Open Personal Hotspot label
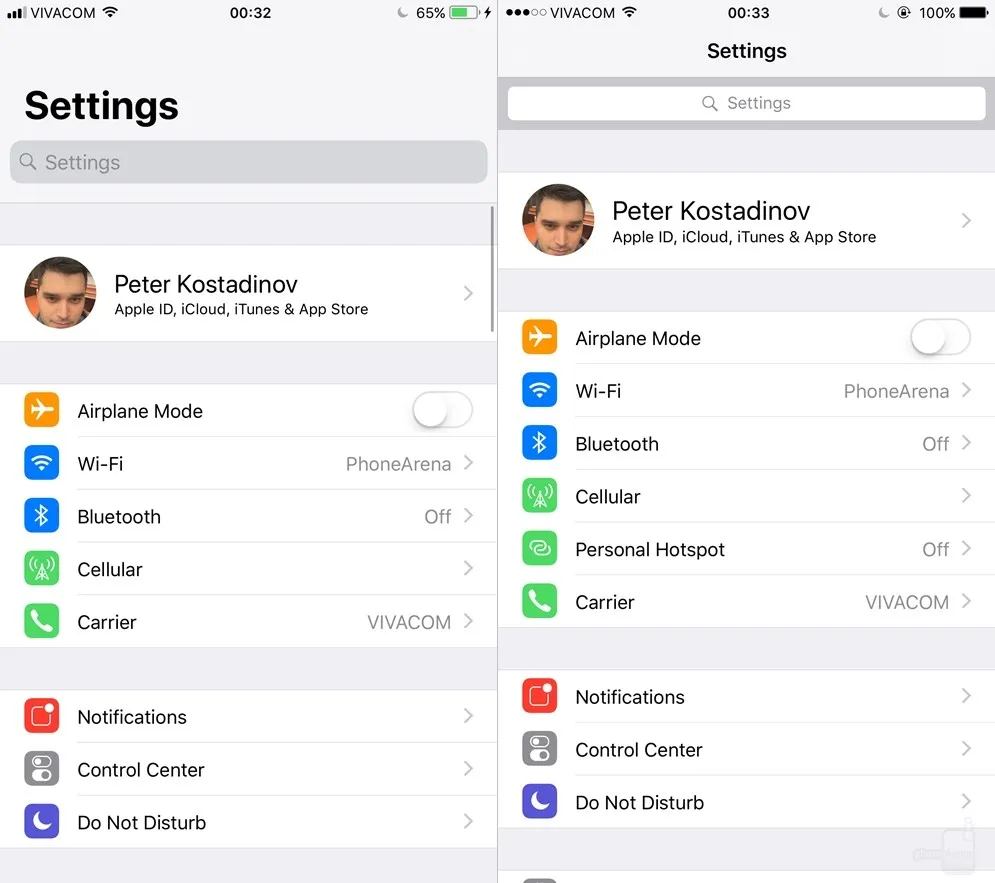 pyautogui.click(x=650, y=549)
